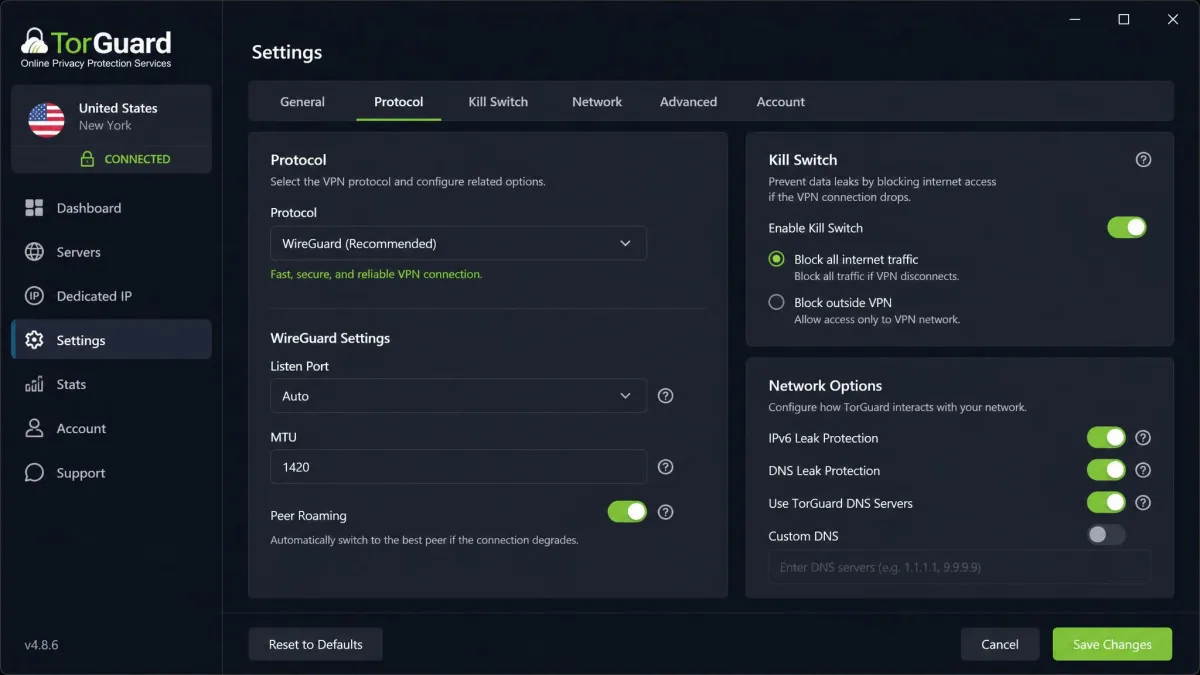Click the Settings gear icon in sidebar
This screenshot has height=675, width=1200.
[x=34, y=340]
